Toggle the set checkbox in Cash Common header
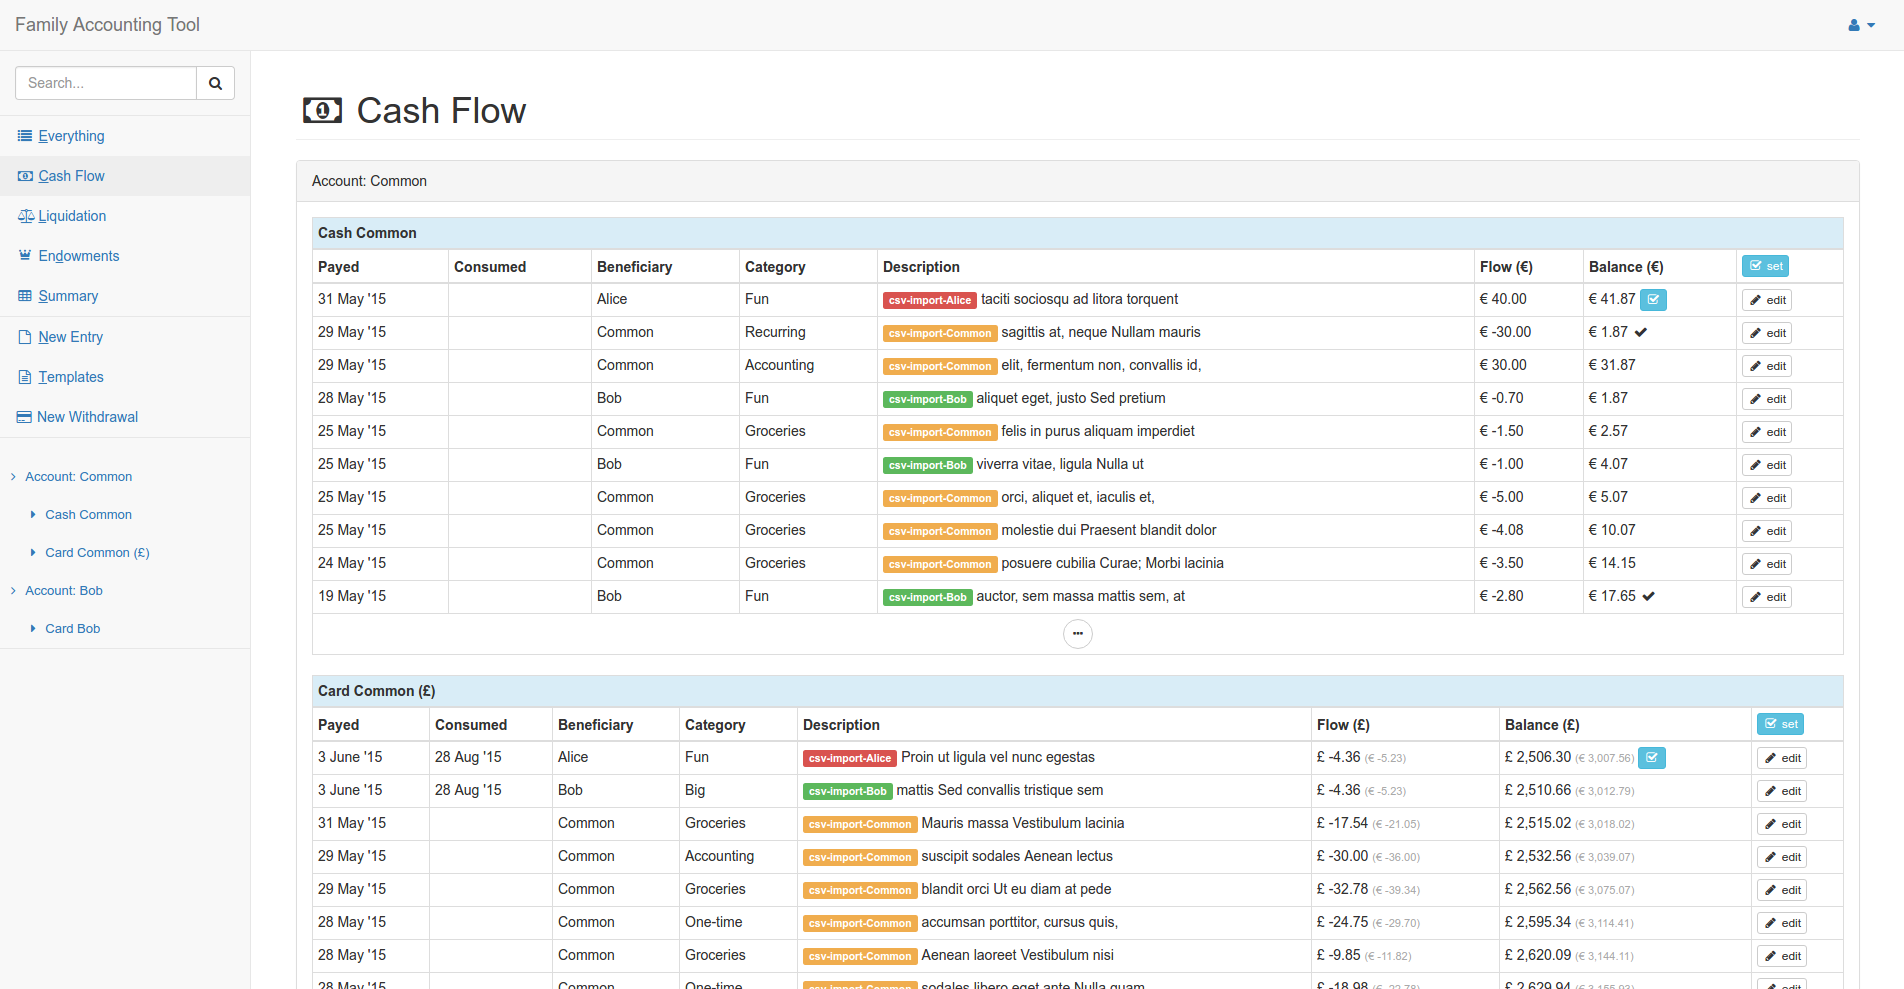1904x989 pixels. tap(1765, 266)
